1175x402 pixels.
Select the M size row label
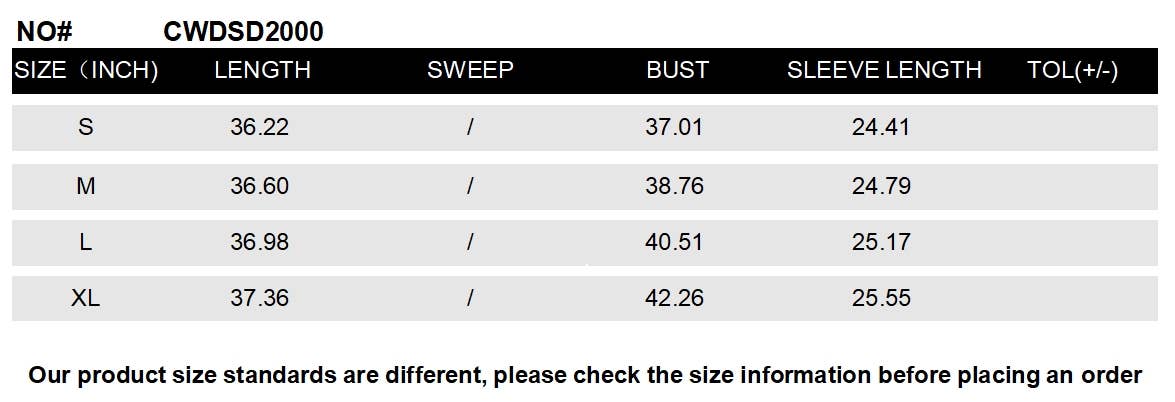pyautogui.click(x=86, y=186)
